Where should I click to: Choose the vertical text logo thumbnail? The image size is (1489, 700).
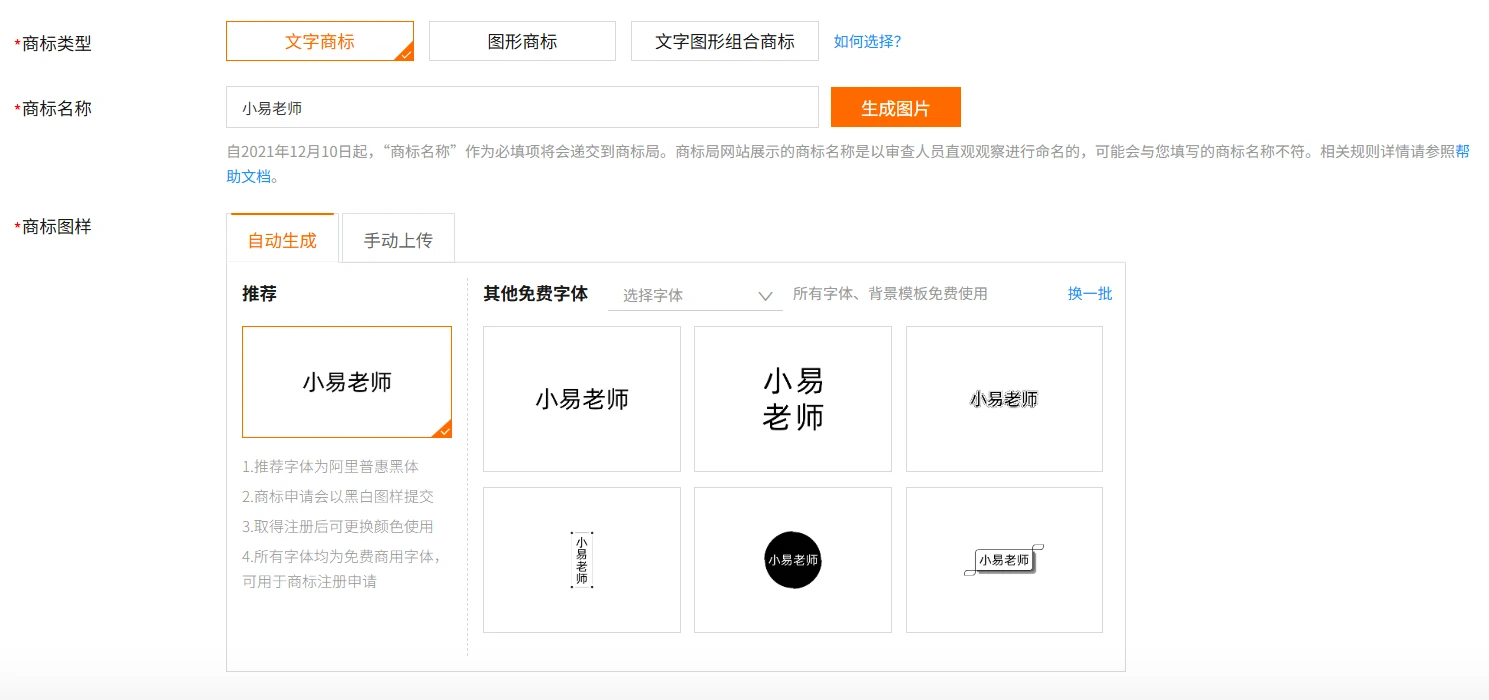pyautogui.click(x=581, y=560)
